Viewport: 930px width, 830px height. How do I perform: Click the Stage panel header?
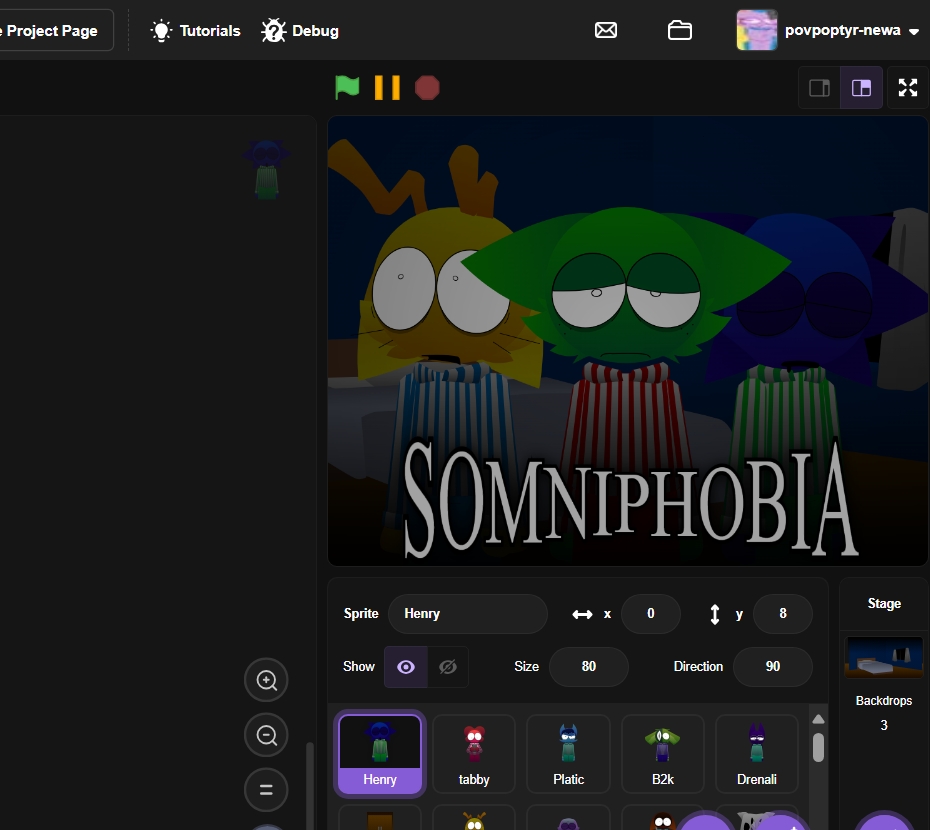884,604
